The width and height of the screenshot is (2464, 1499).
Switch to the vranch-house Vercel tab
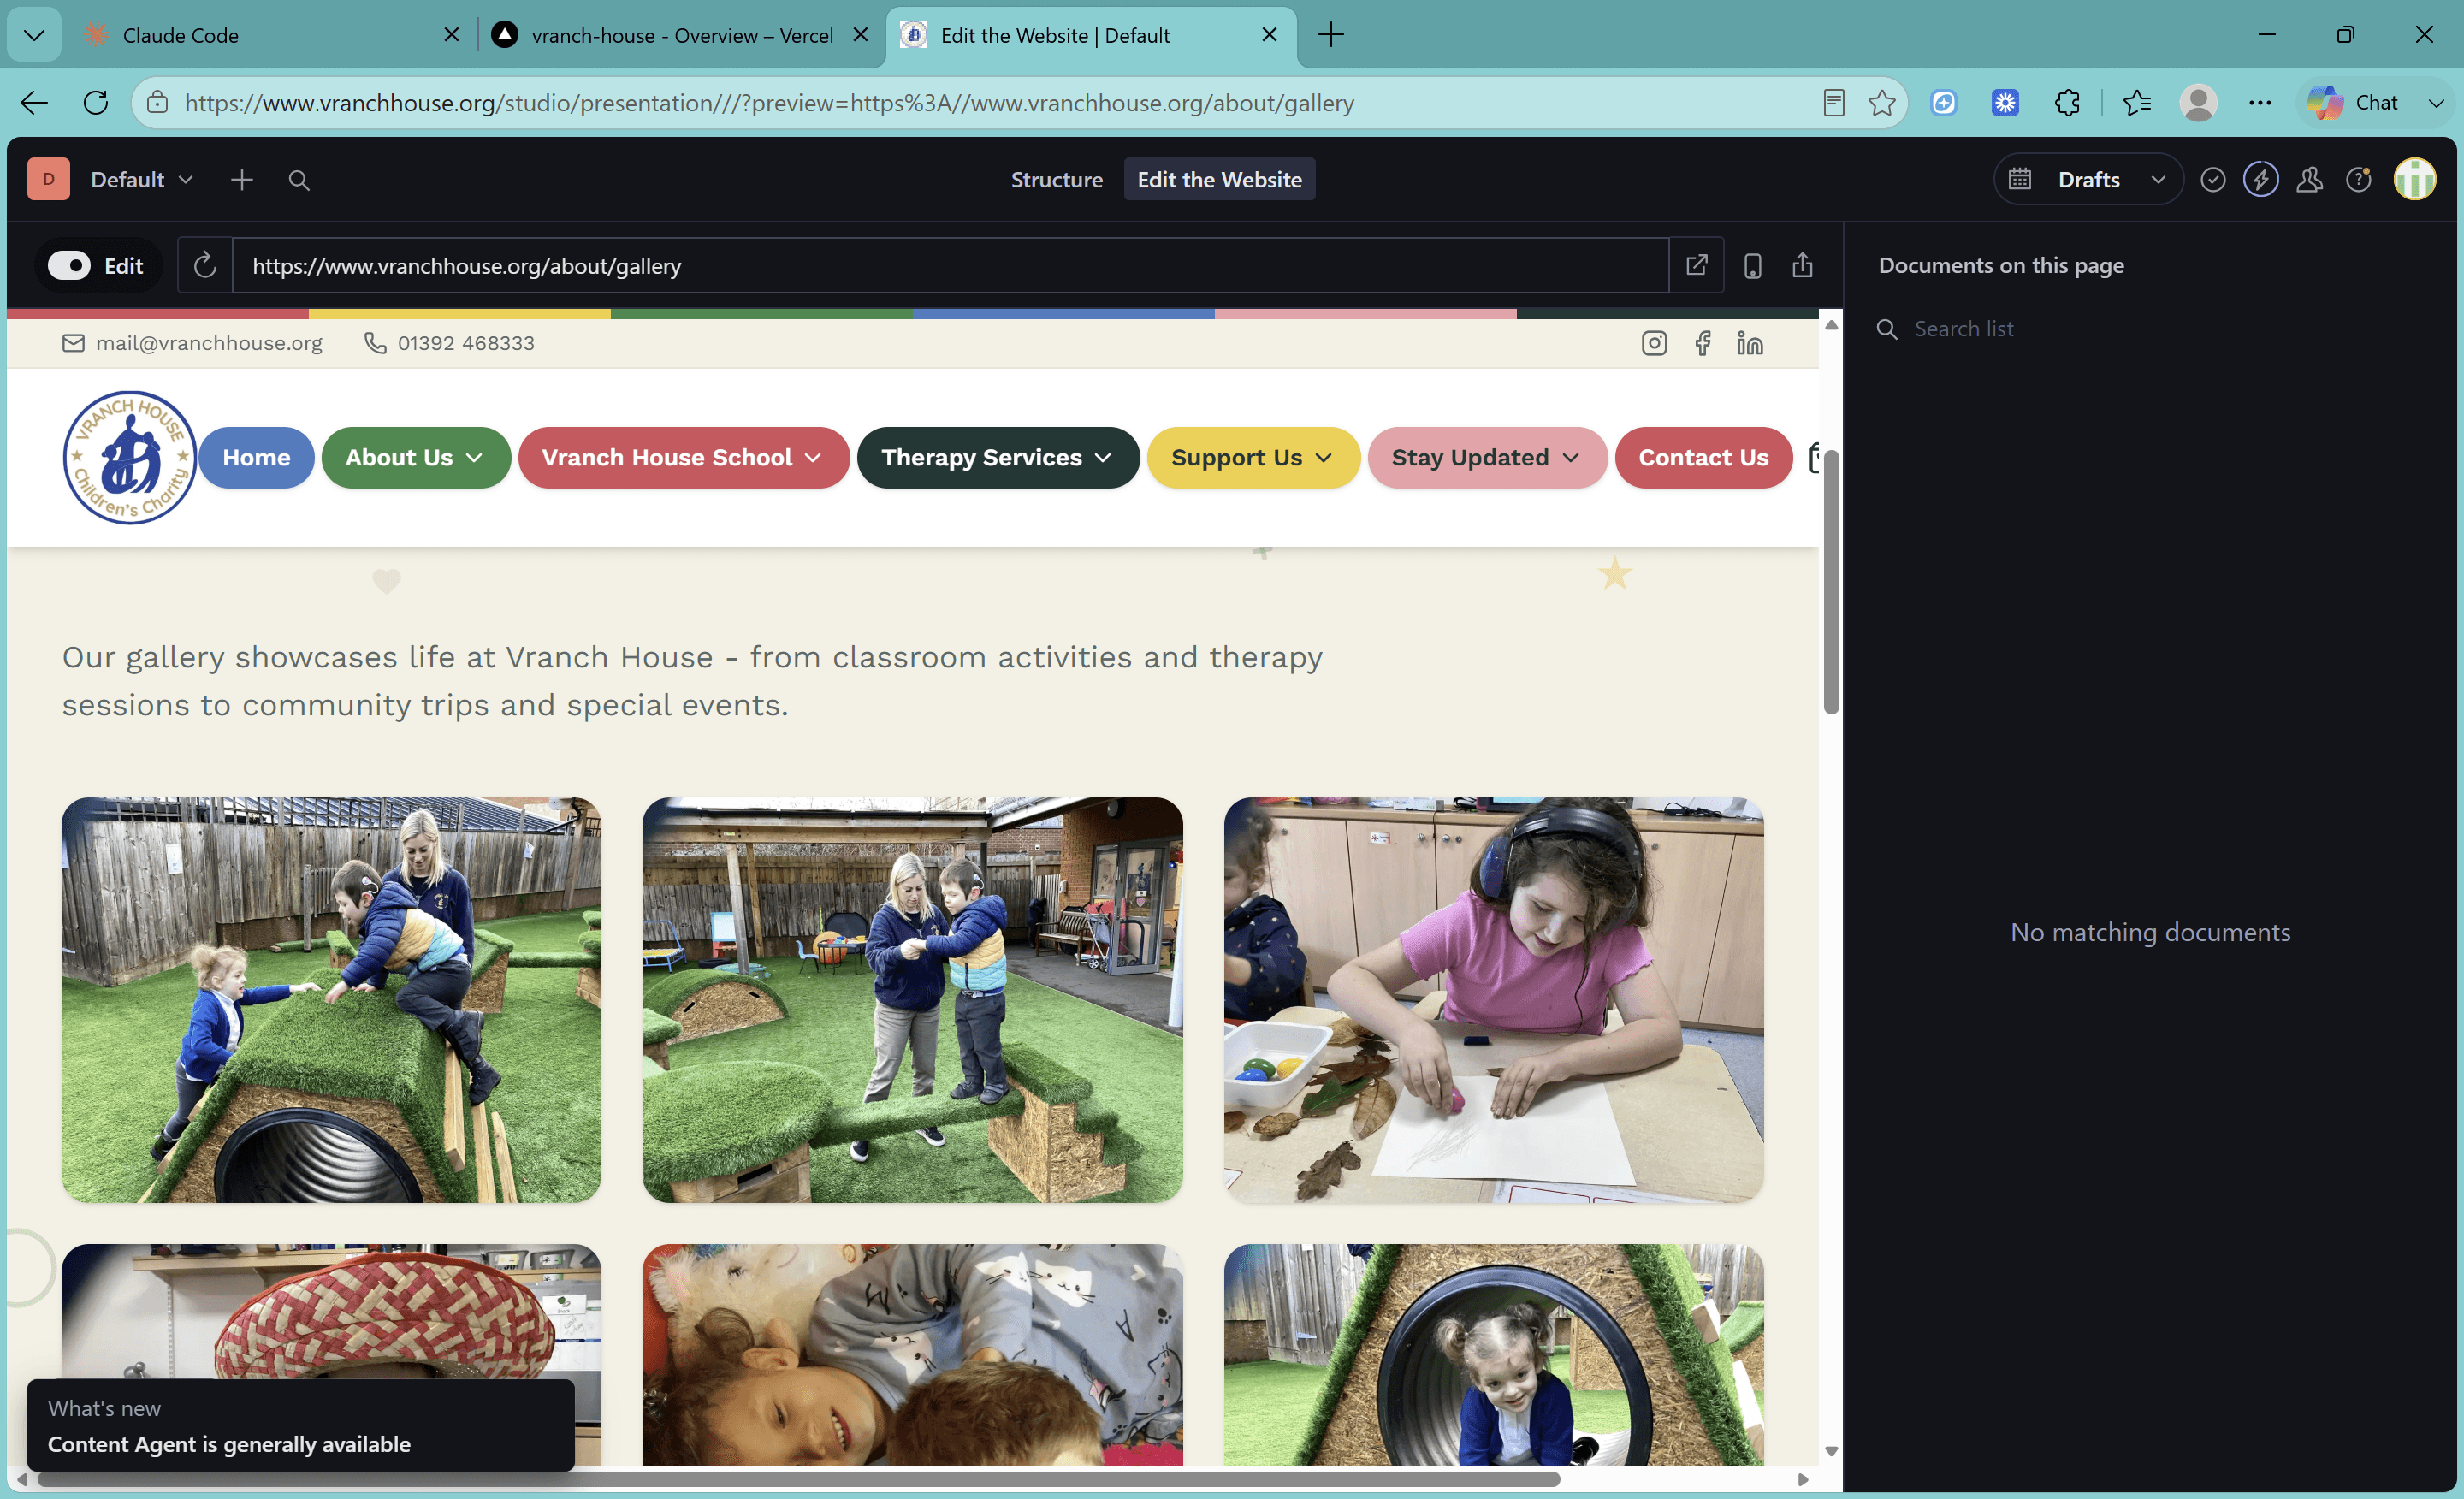pos(682,35)
